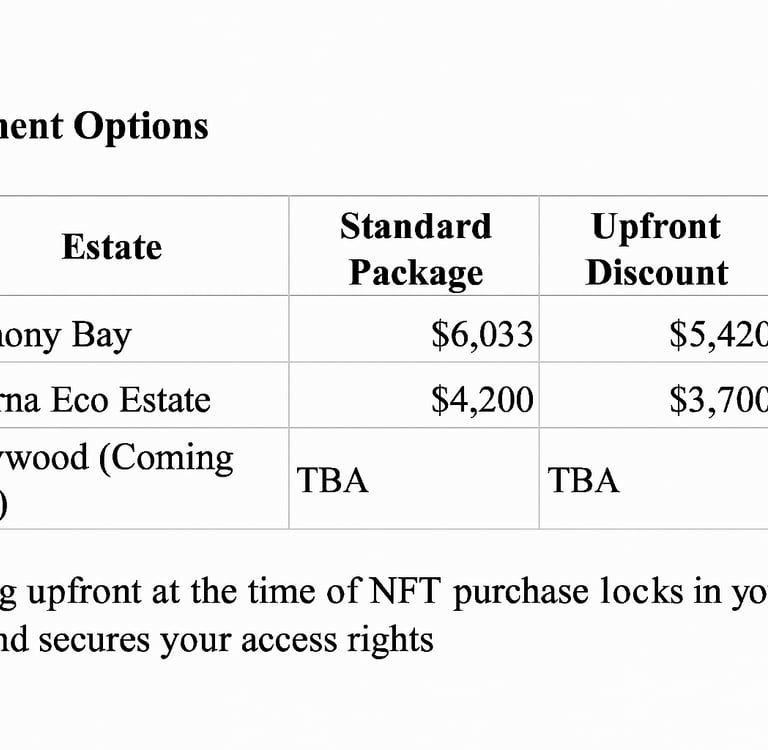Viewport: 768px width, 750px height.
Task: Click the $5,420 upfront discount price
Action: click(718, 334)
